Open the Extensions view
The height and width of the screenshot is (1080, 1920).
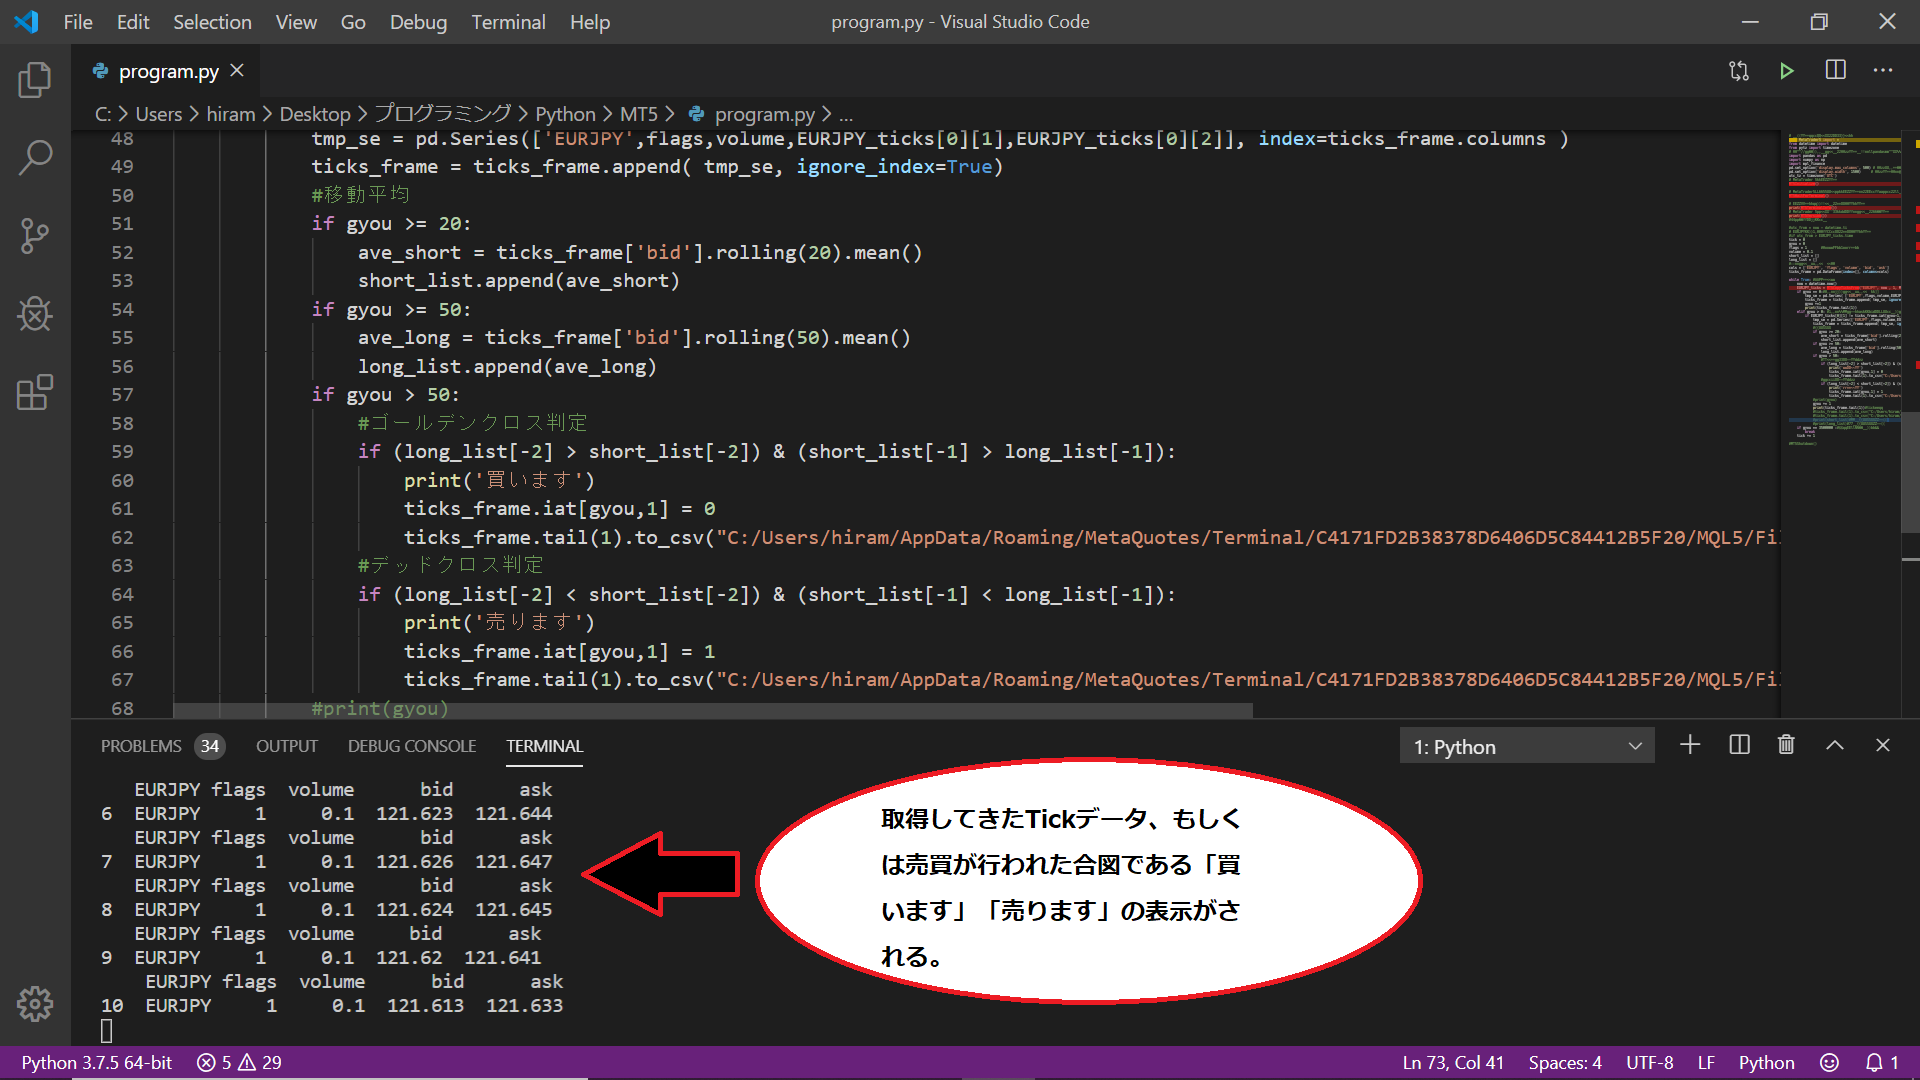(x=35, y=393)
